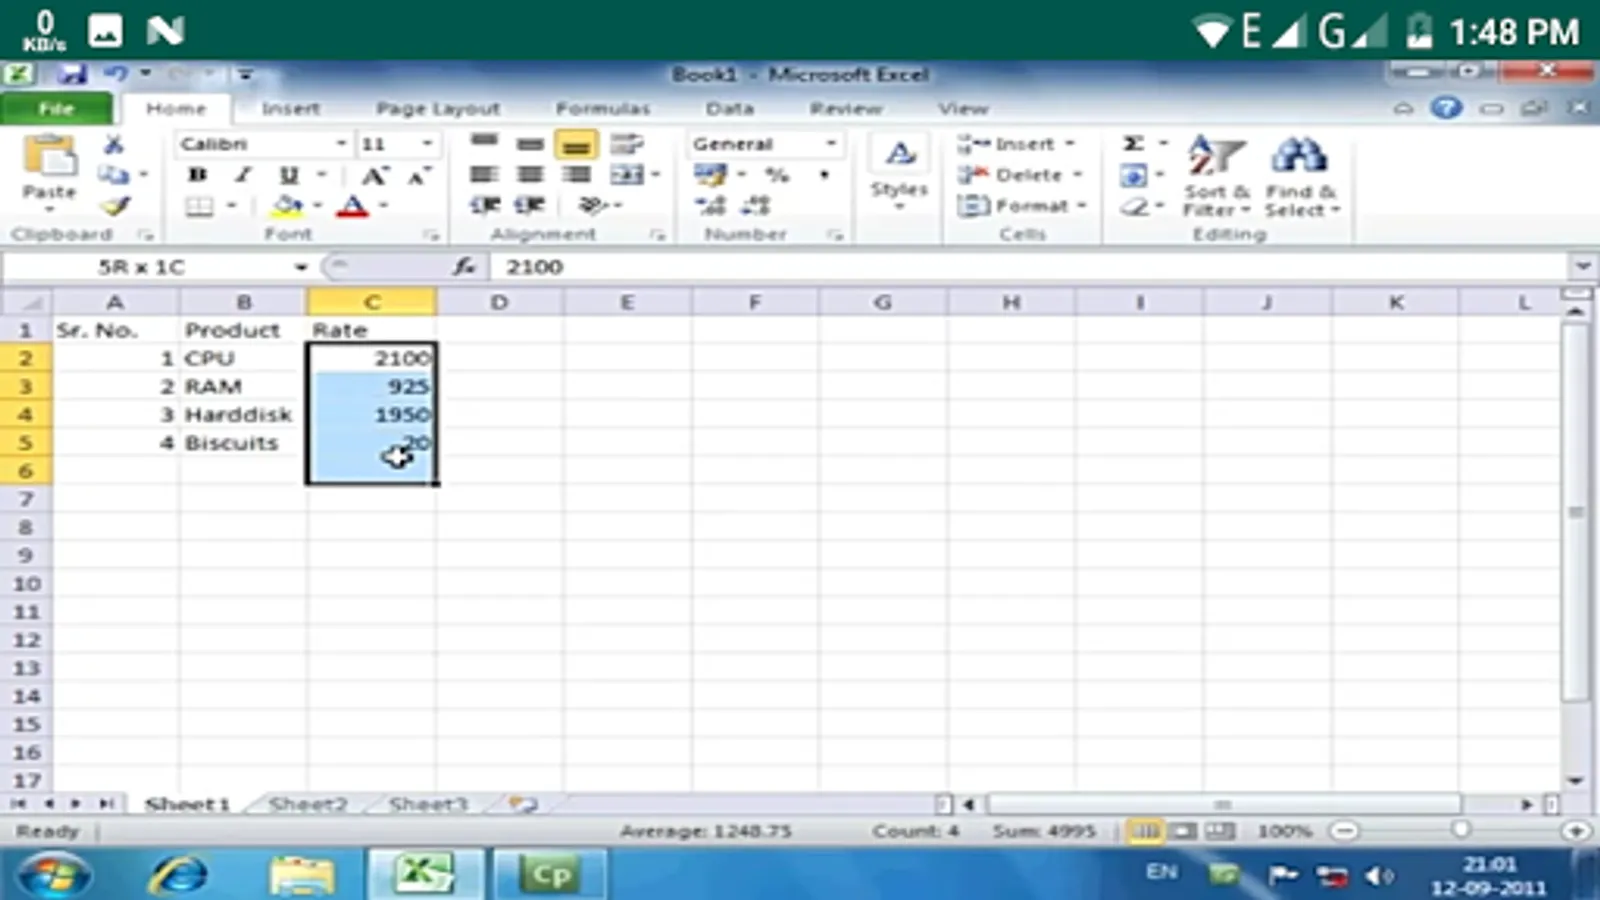Click the Insert Function fx button
Screen dimensions: 1600x900
coord(464,267)
